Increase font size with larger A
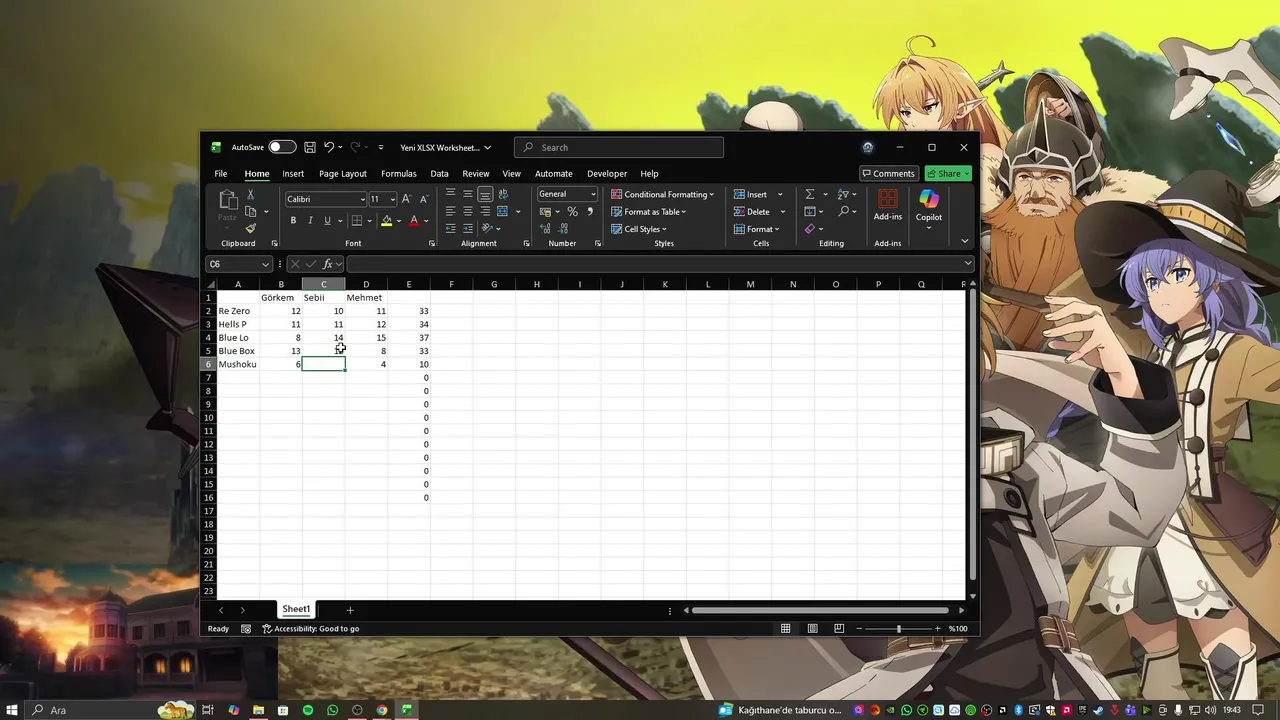Viewport: 1280px width, 720px height. [406, 199]
